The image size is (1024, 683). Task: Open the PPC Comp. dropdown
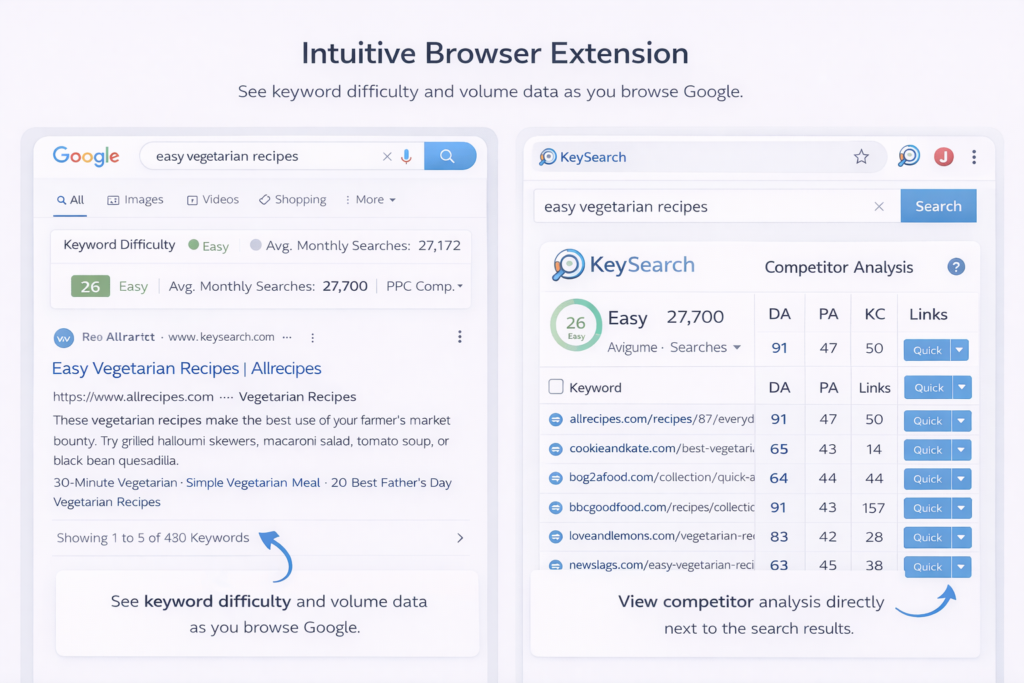425,286
